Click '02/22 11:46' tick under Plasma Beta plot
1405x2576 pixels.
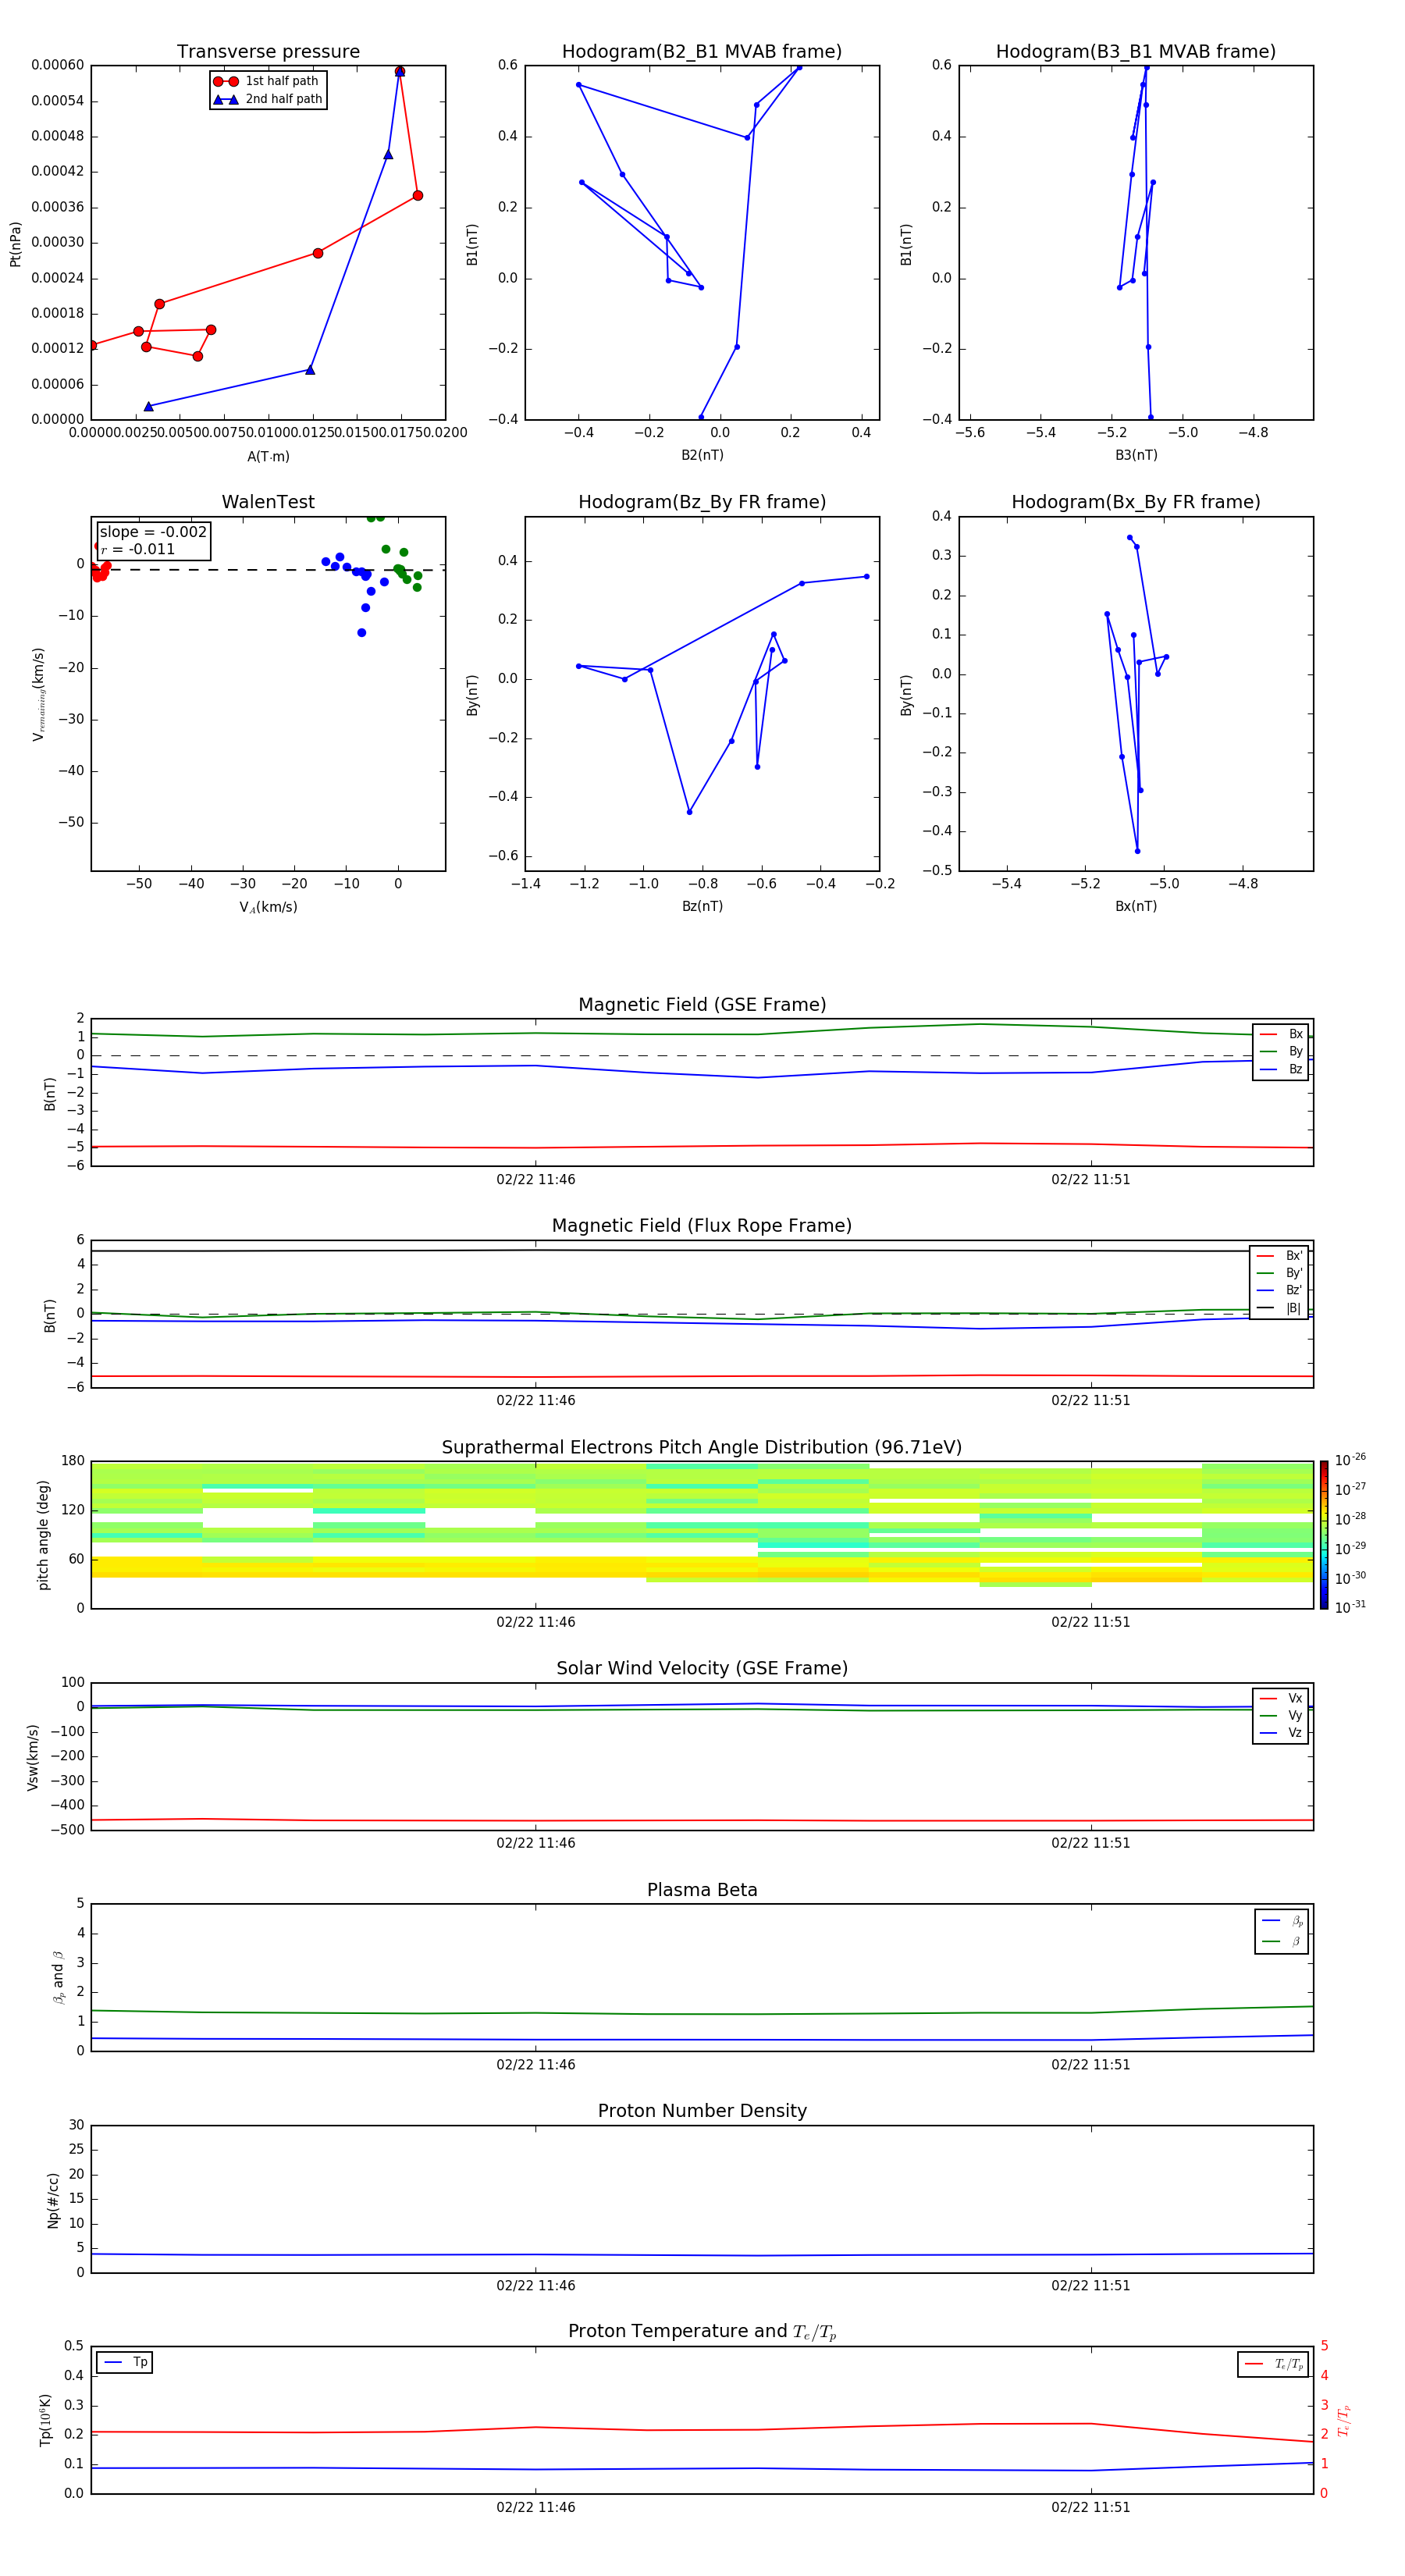click(536, 2064)
